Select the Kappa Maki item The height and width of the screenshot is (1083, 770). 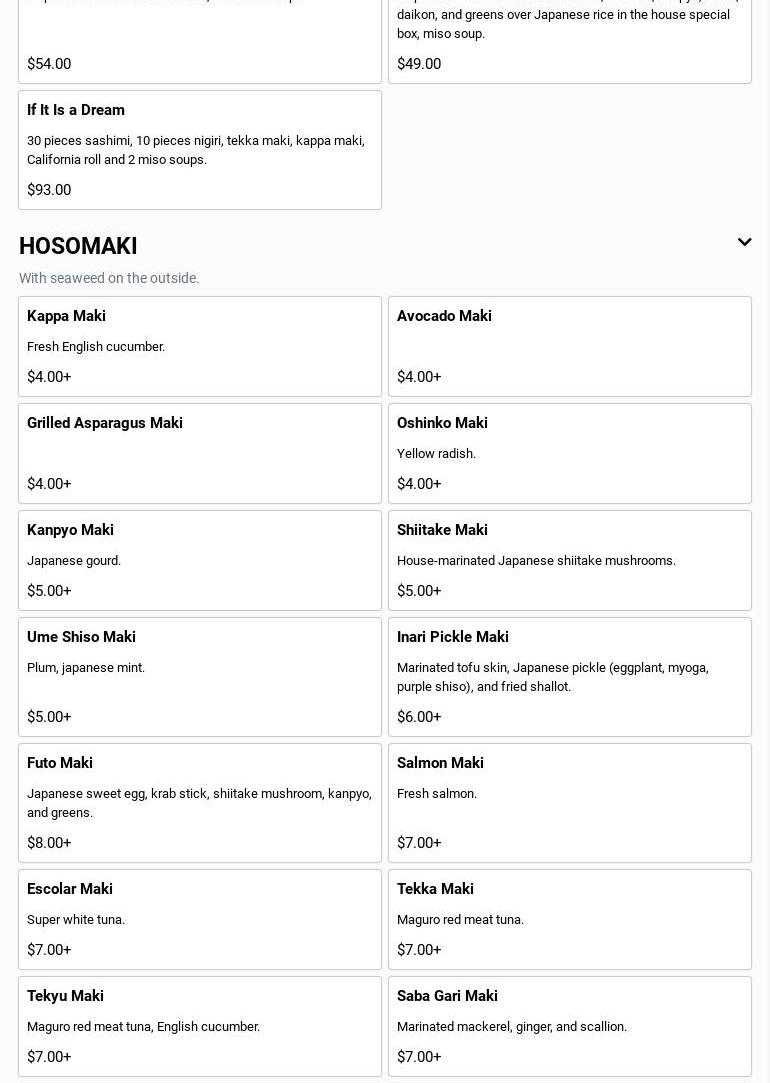pos(199,346)
